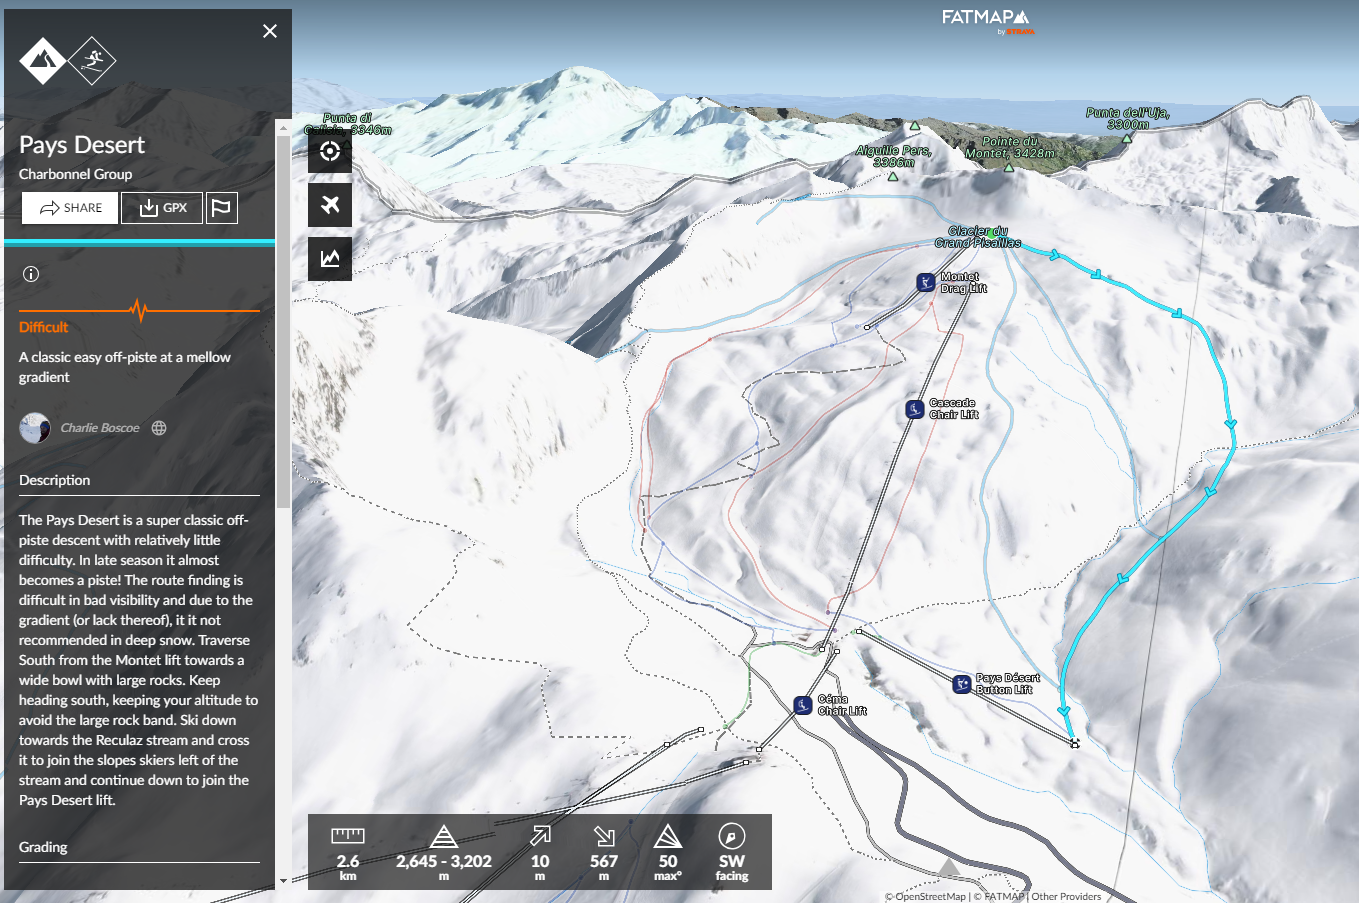Click the SW facing compass stat
This screenshot has width=1359, height=903.
click(x=731, y=851)
